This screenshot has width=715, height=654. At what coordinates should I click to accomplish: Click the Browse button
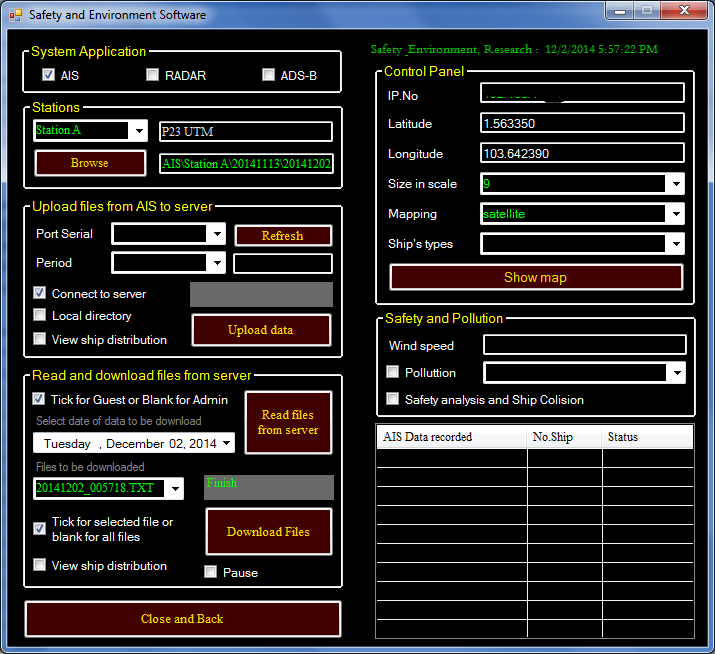tap(90, 163)
